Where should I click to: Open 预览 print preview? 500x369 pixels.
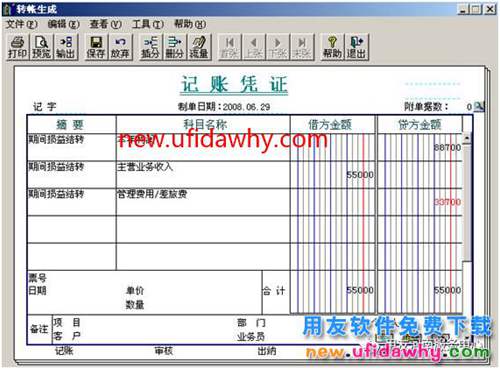42,47
